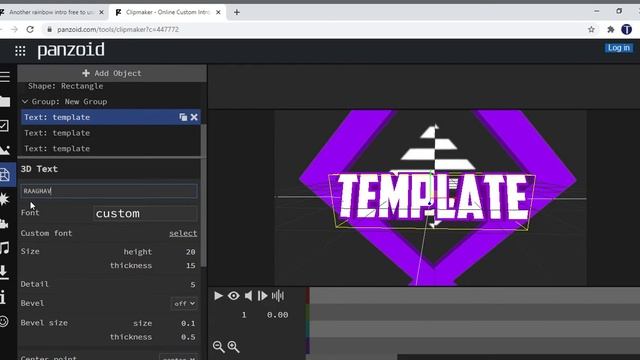Mute audio with the speaker icon
Screen dimensions: 640x360
(x=248, y=296)
